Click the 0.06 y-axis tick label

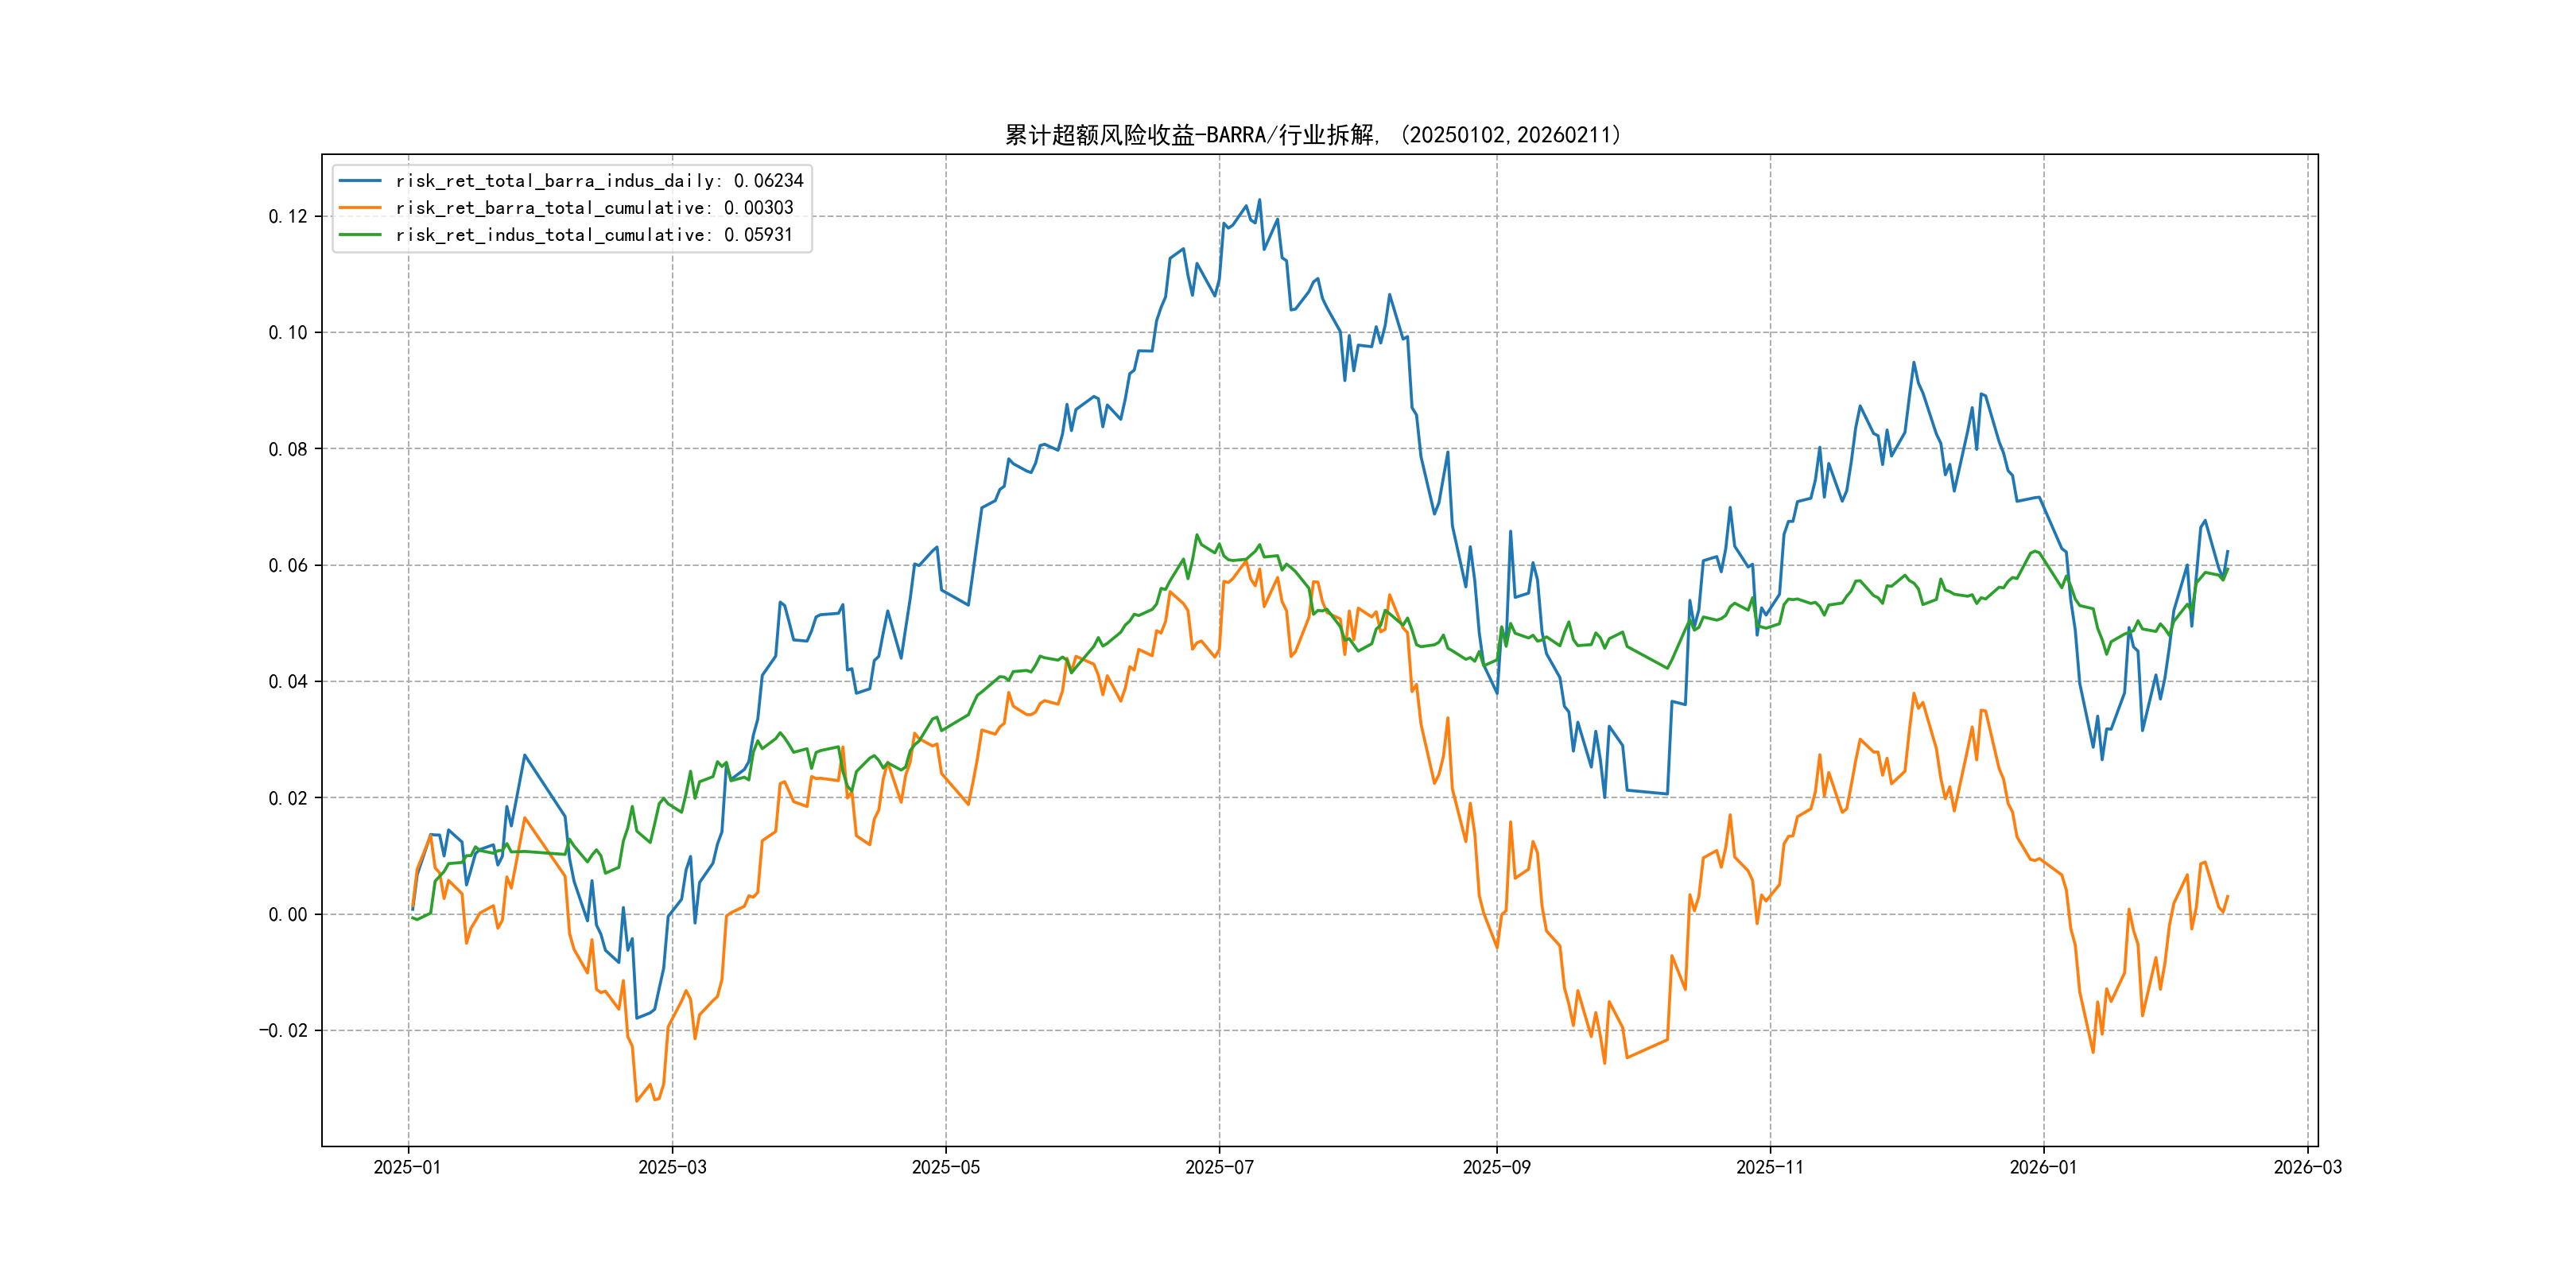(288, 566)
